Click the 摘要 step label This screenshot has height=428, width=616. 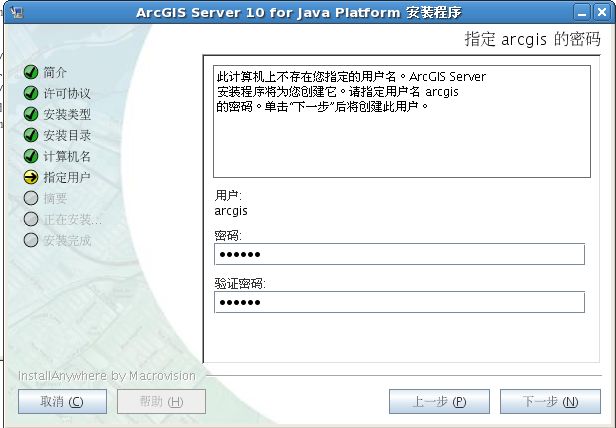point(55,198)
